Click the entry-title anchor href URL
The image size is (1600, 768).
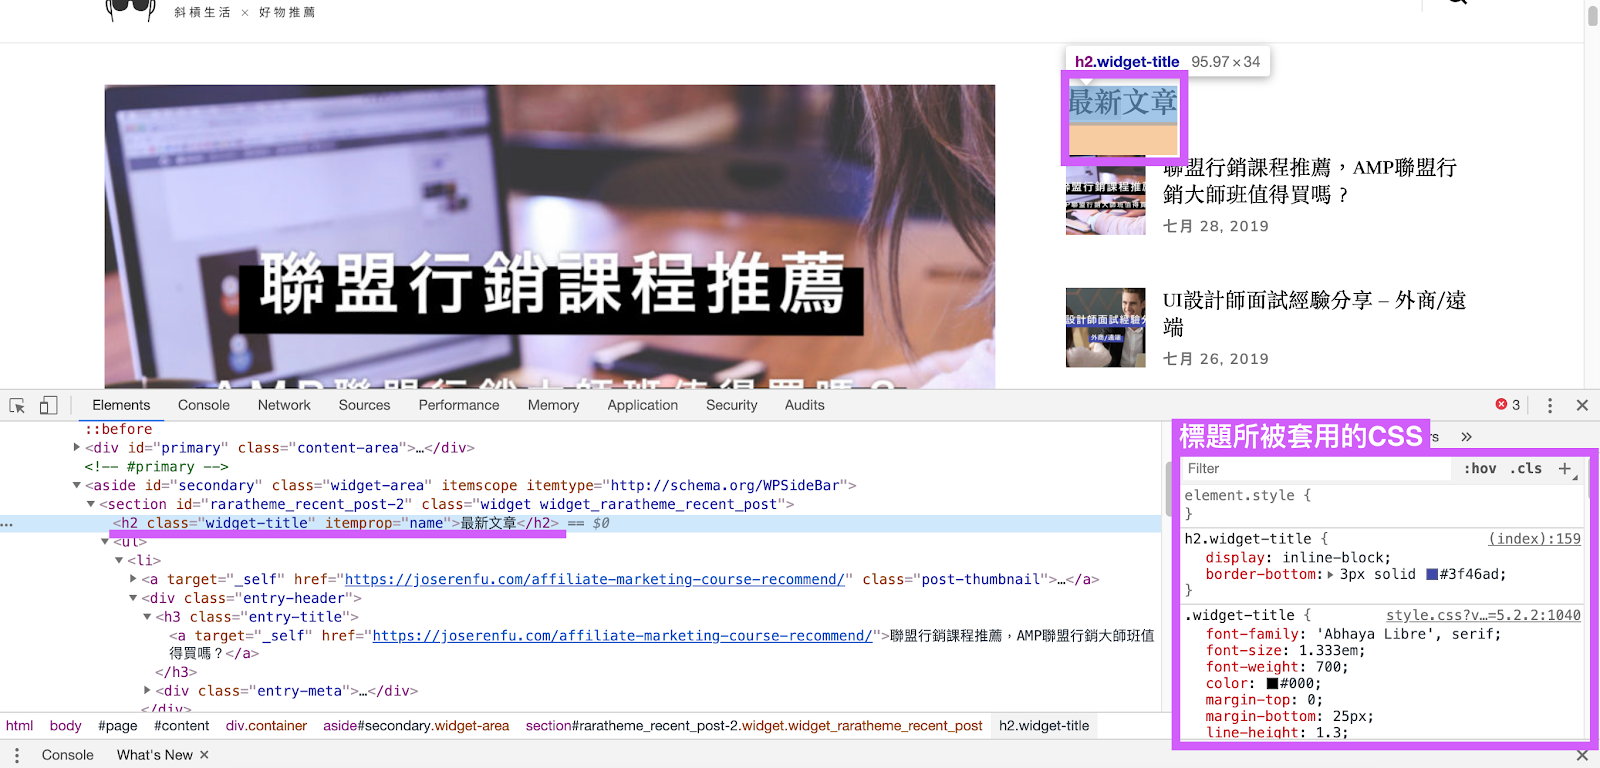coord(623,636)
